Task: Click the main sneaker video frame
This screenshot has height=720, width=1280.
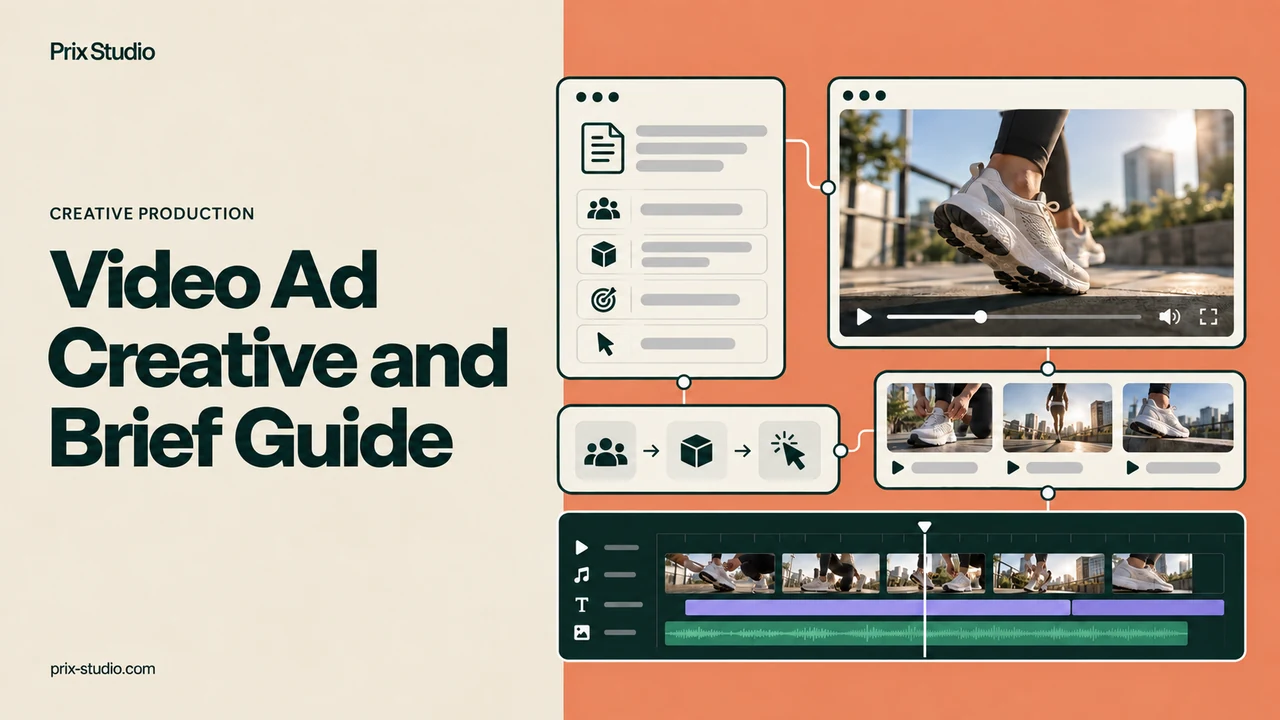Action: click(x=1036, y=223)
